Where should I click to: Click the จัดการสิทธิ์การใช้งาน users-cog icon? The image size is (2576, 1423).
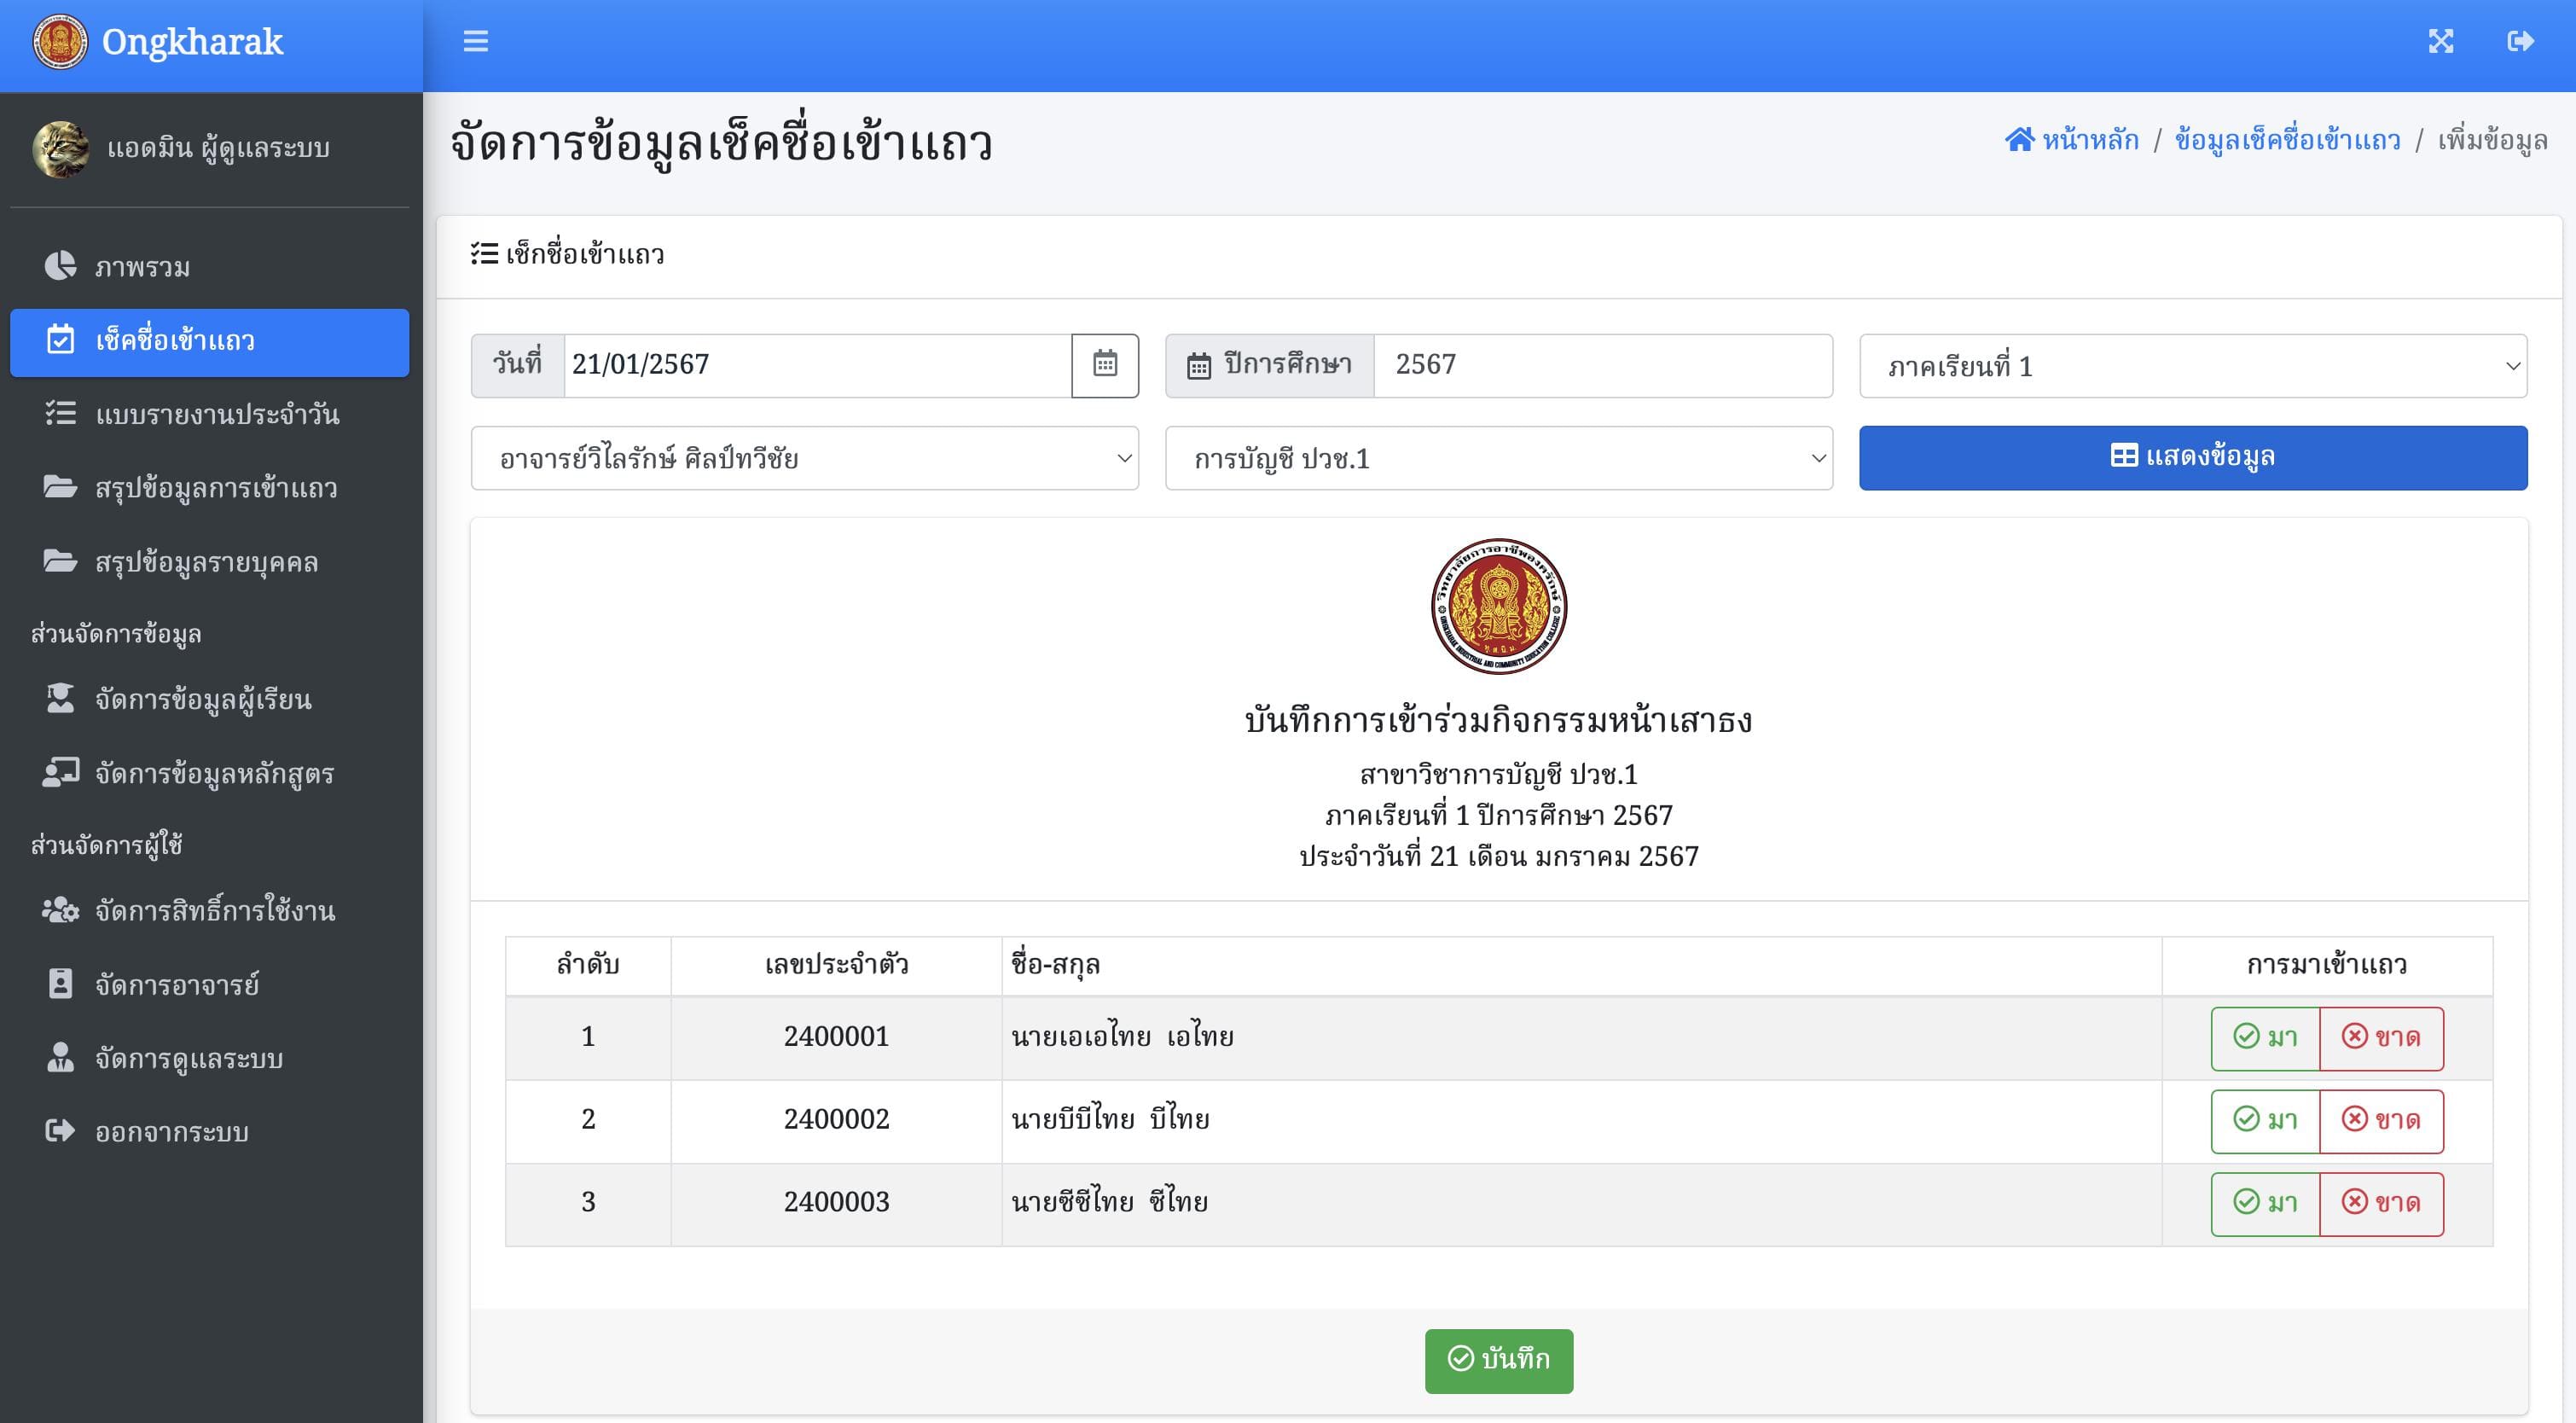coord(60,909)
